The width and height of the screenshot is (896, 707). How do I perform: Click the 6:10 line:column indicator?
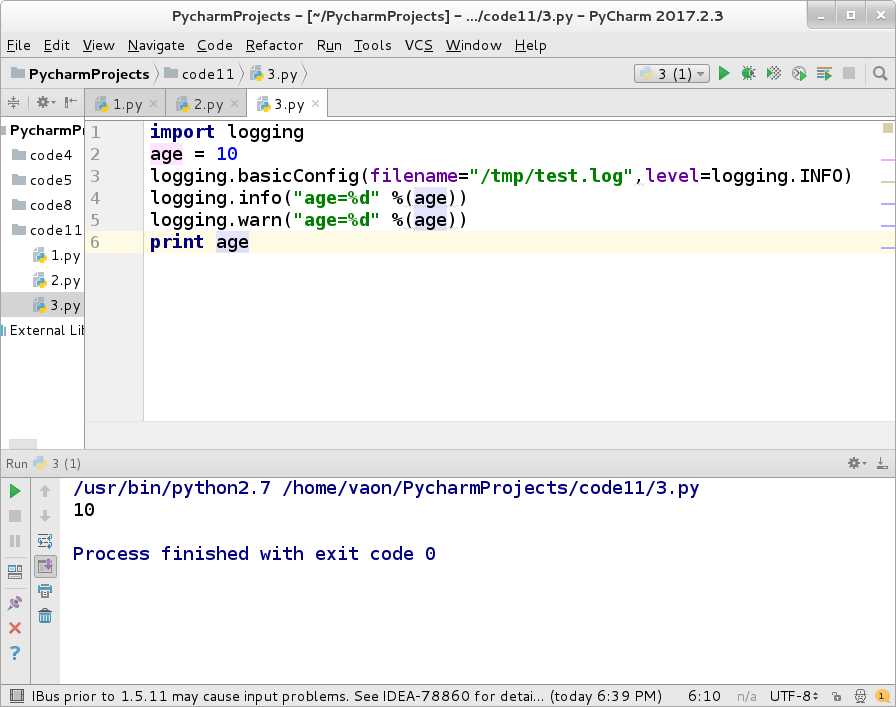coord(704,696)
